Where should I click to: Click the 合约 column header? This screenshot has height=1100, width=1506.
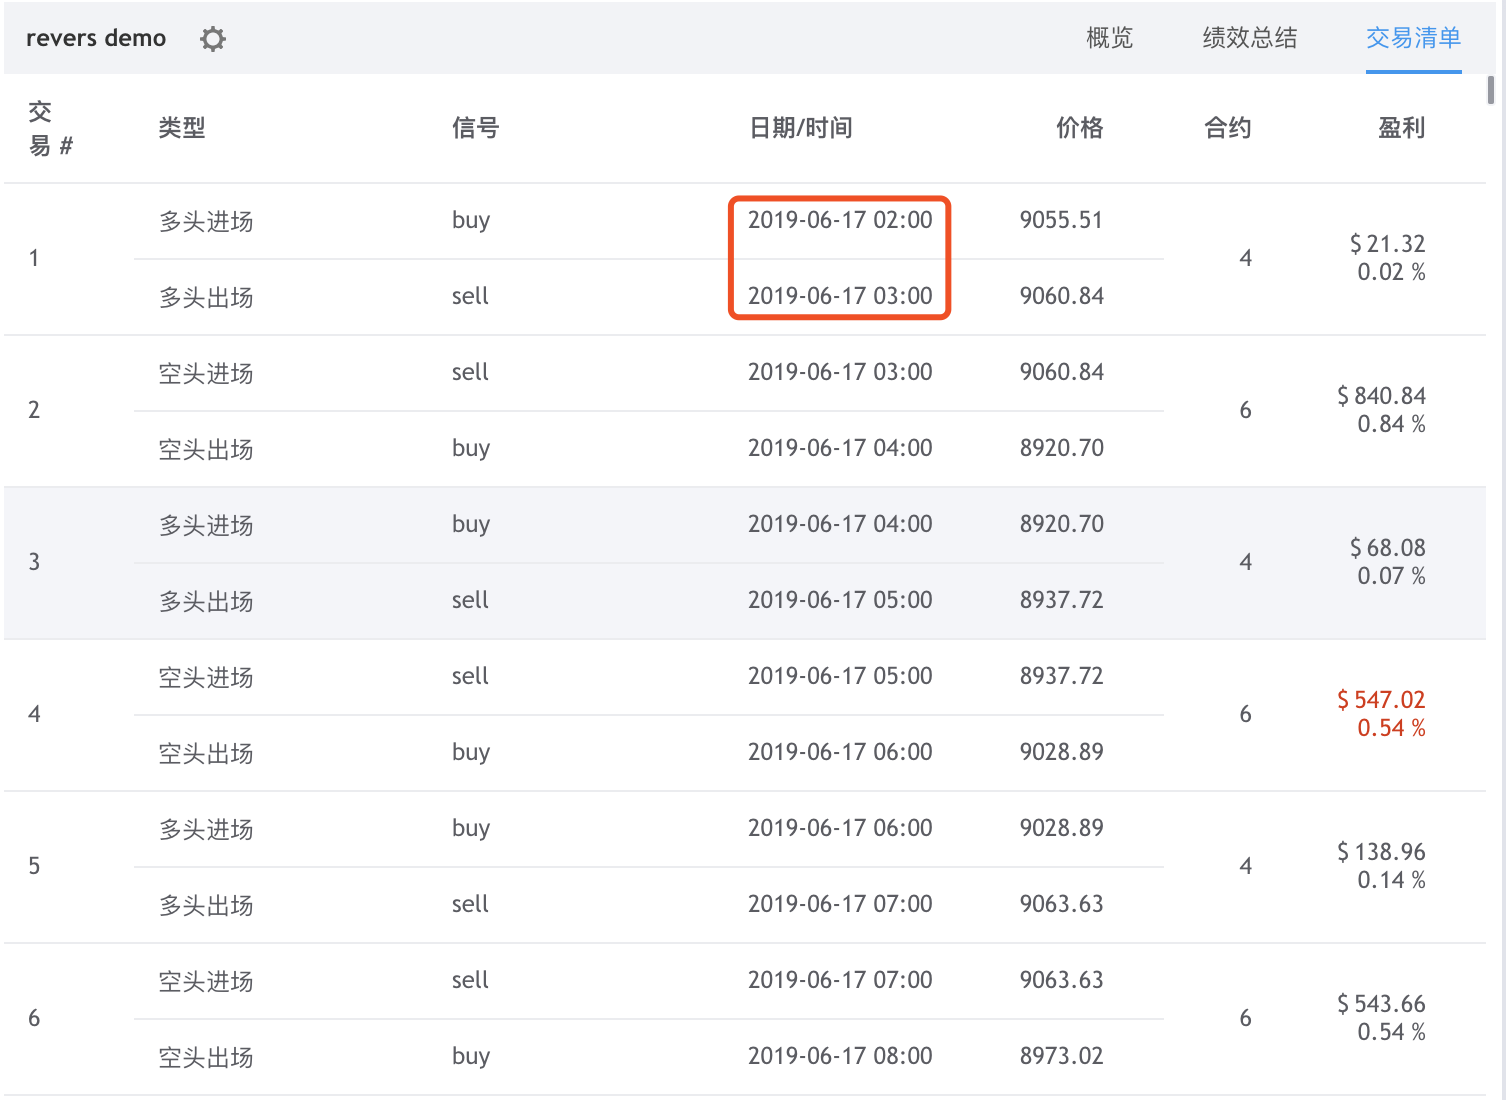(1228, 128)
